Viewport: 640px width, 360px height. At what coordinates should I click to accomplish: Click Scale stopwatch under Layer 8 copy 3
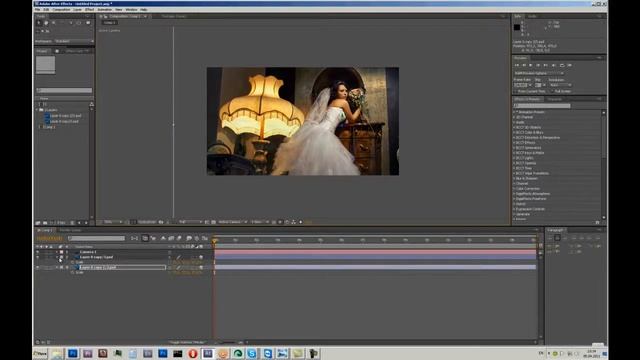click(73, 262)
